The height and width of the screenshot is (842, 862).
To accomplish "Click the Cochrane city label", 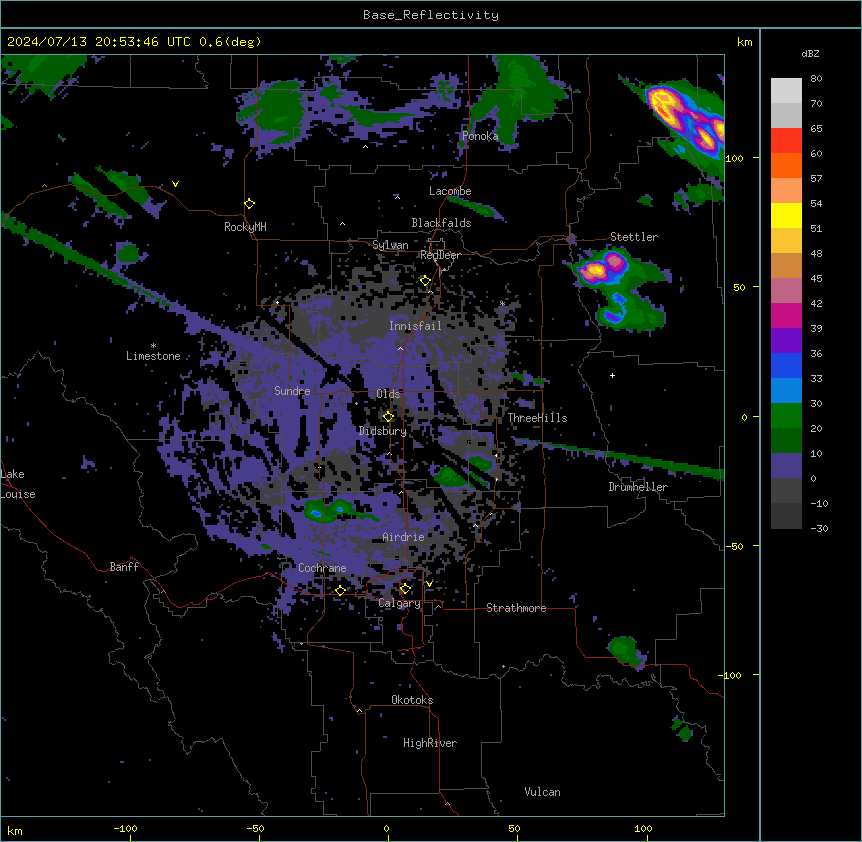I will point(322,568).
